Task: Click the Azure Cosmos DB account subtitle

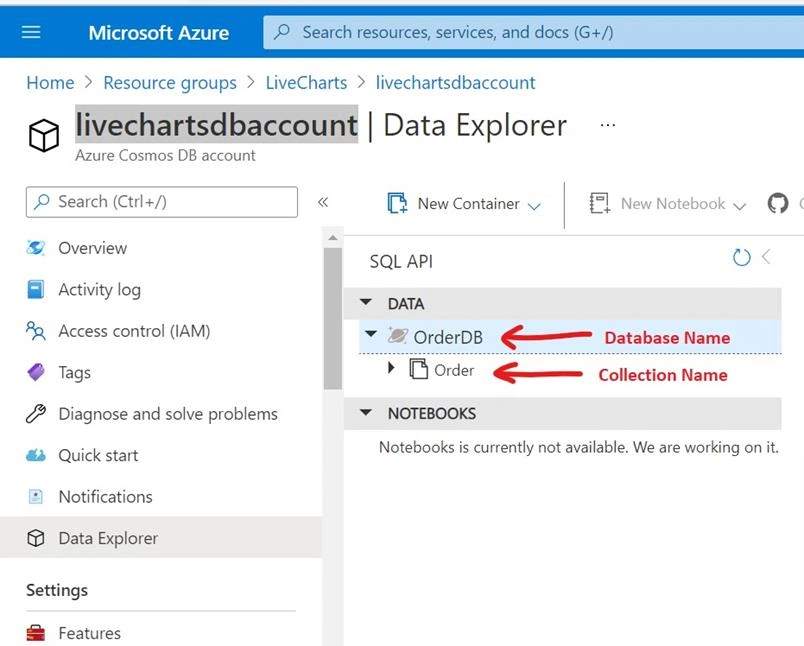Action: pos(165,155)
